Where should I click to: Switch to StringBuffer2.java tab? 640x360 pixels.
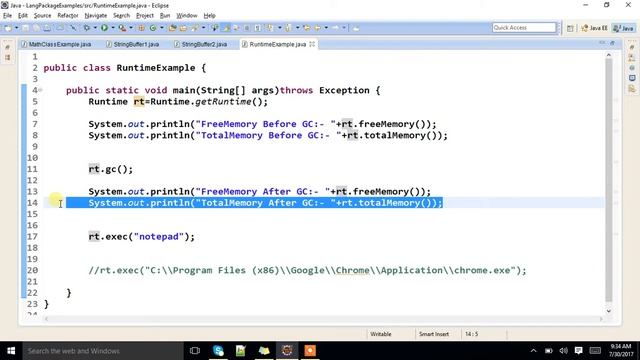click(x=200, y=44)
